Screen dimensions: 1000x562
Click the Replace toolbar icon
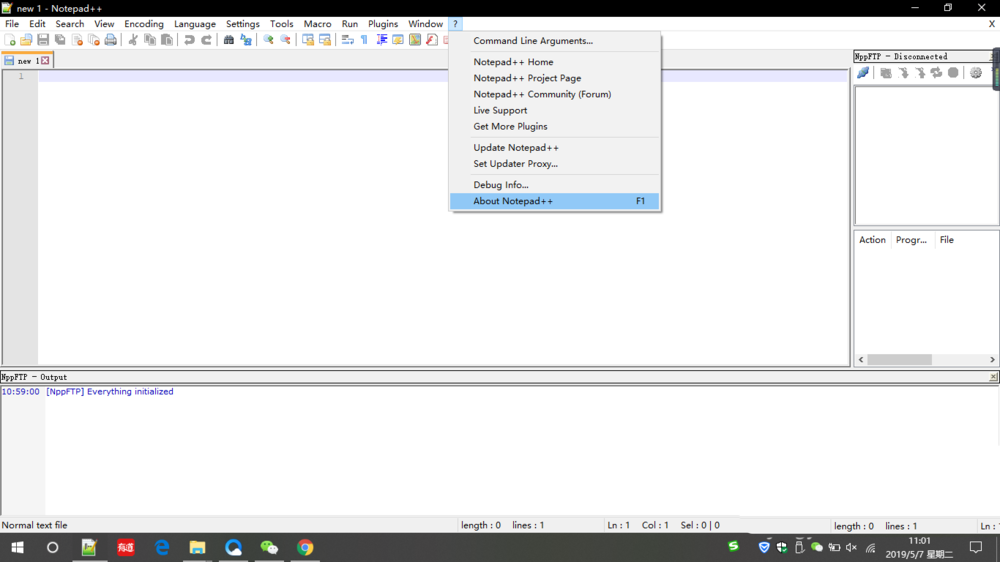[x=246, y=40]
